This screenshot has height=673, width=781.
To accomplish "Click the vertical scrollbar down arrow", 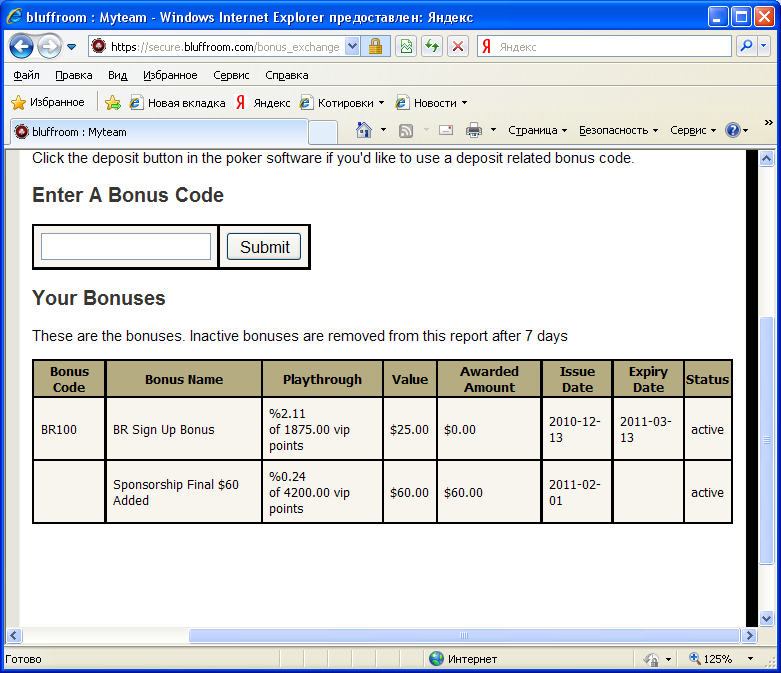I will click(x=766, y=618).
